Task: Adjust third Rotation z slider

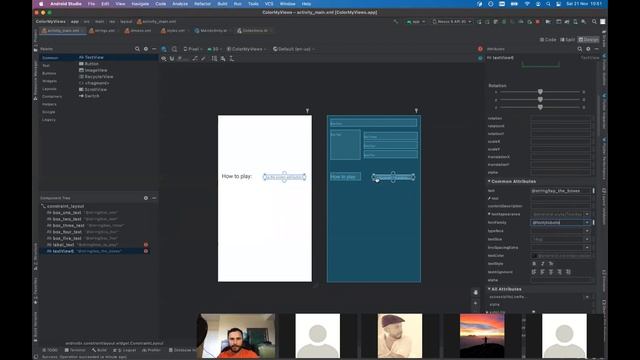Action: pos(540,107)
